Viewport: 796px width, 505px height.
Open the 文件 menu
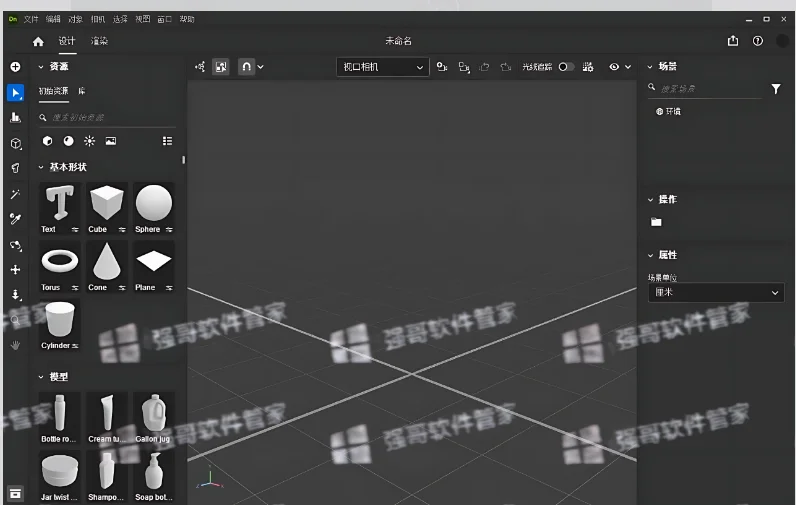(x=30, y=19)
